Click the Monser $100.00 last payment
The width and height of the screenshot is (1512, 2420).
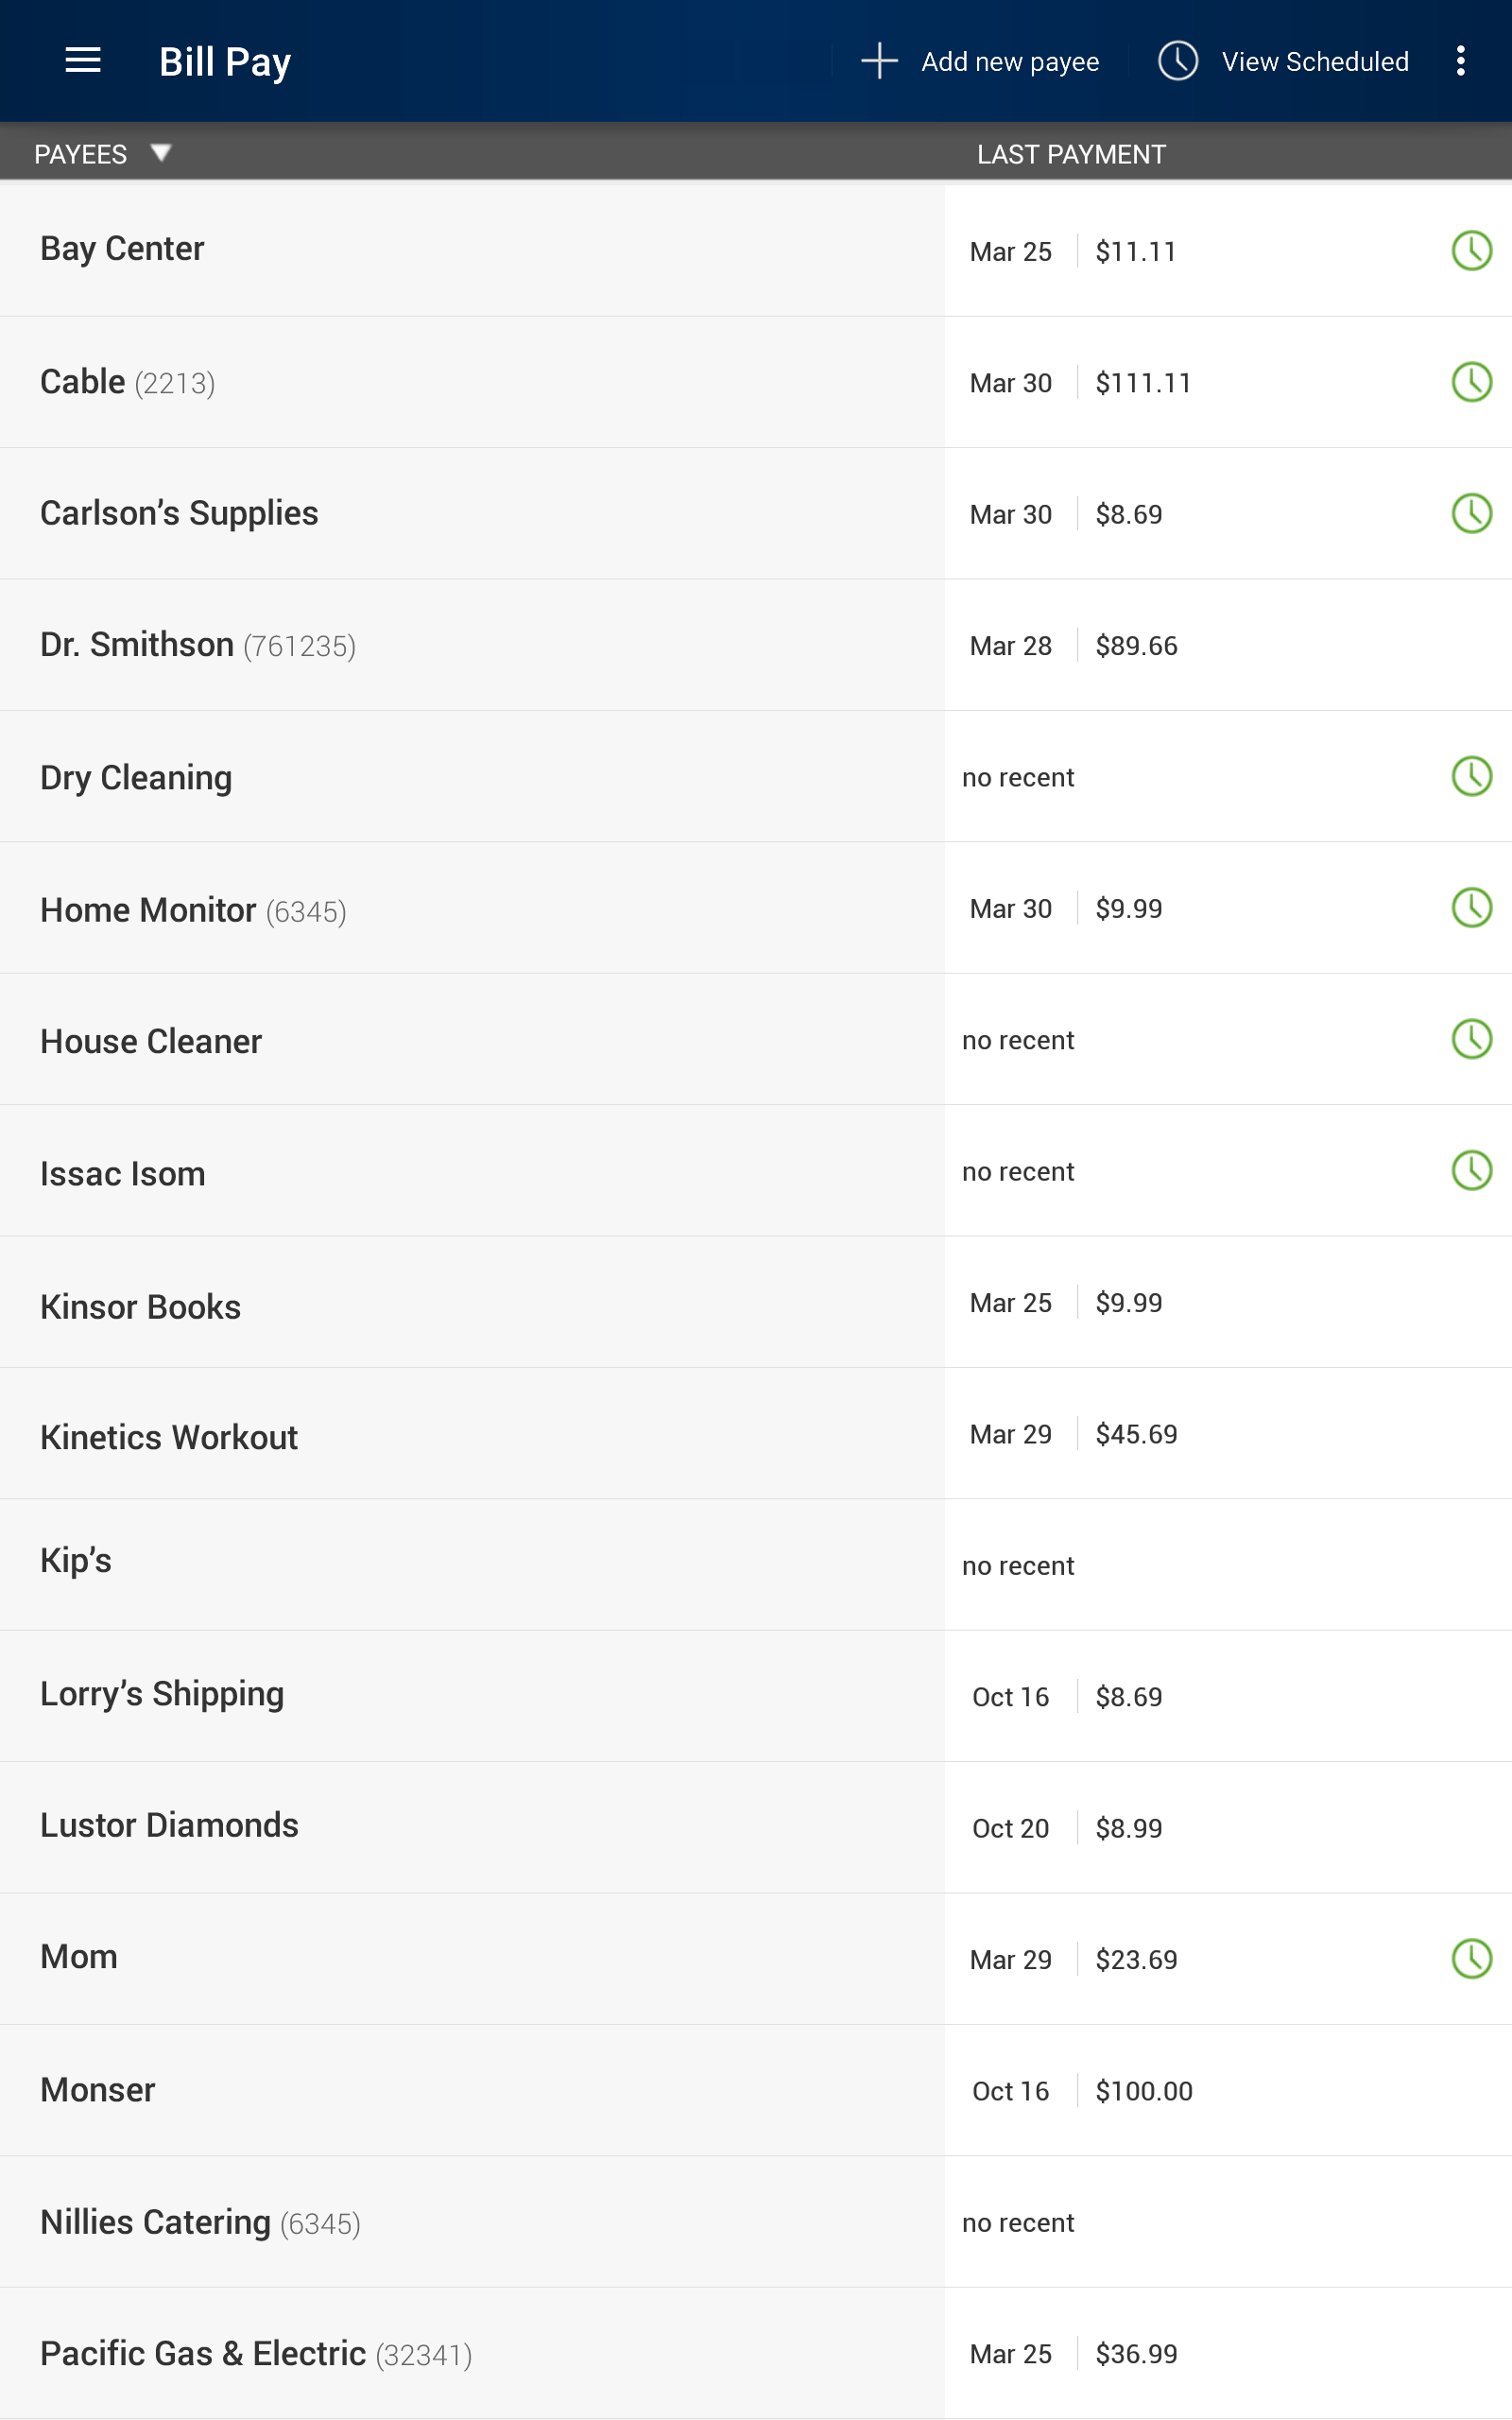pyautogui.click(x=1143, y=2091)
